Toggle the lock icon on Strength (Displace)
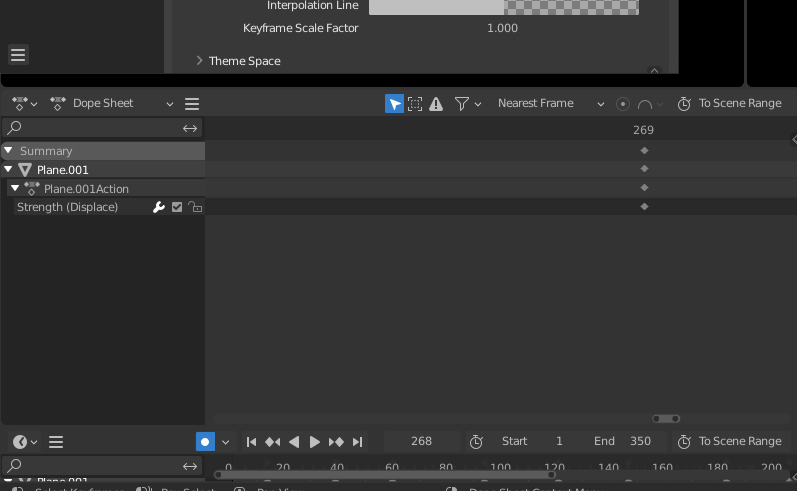 [195, 207]
